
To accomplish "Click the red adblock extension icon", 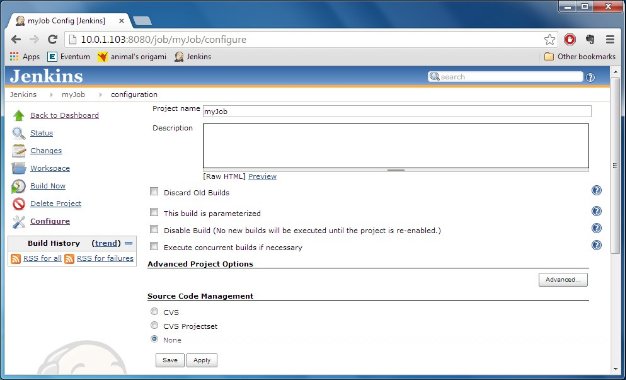I will click(x=570, y=39).
